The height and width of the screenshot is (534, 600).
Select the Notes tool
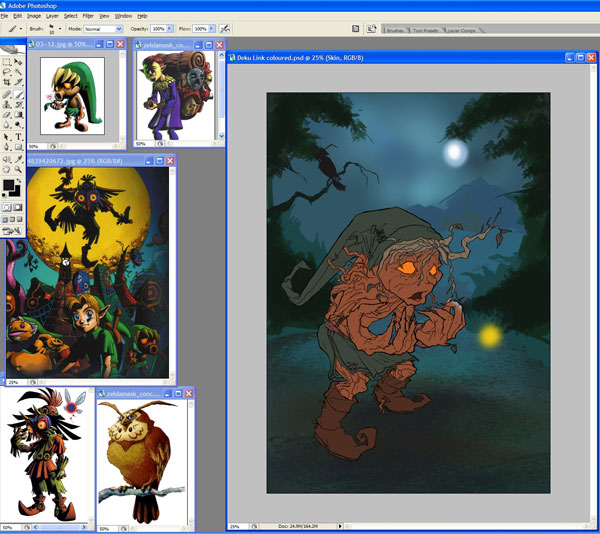click(7, 159)
